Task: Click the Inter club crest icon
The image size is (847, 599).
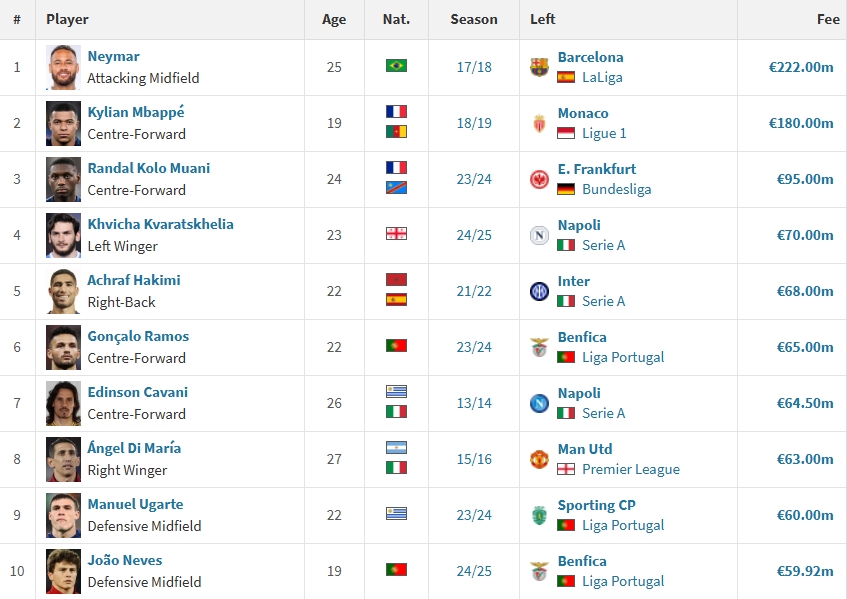Action: pos(540,291)
